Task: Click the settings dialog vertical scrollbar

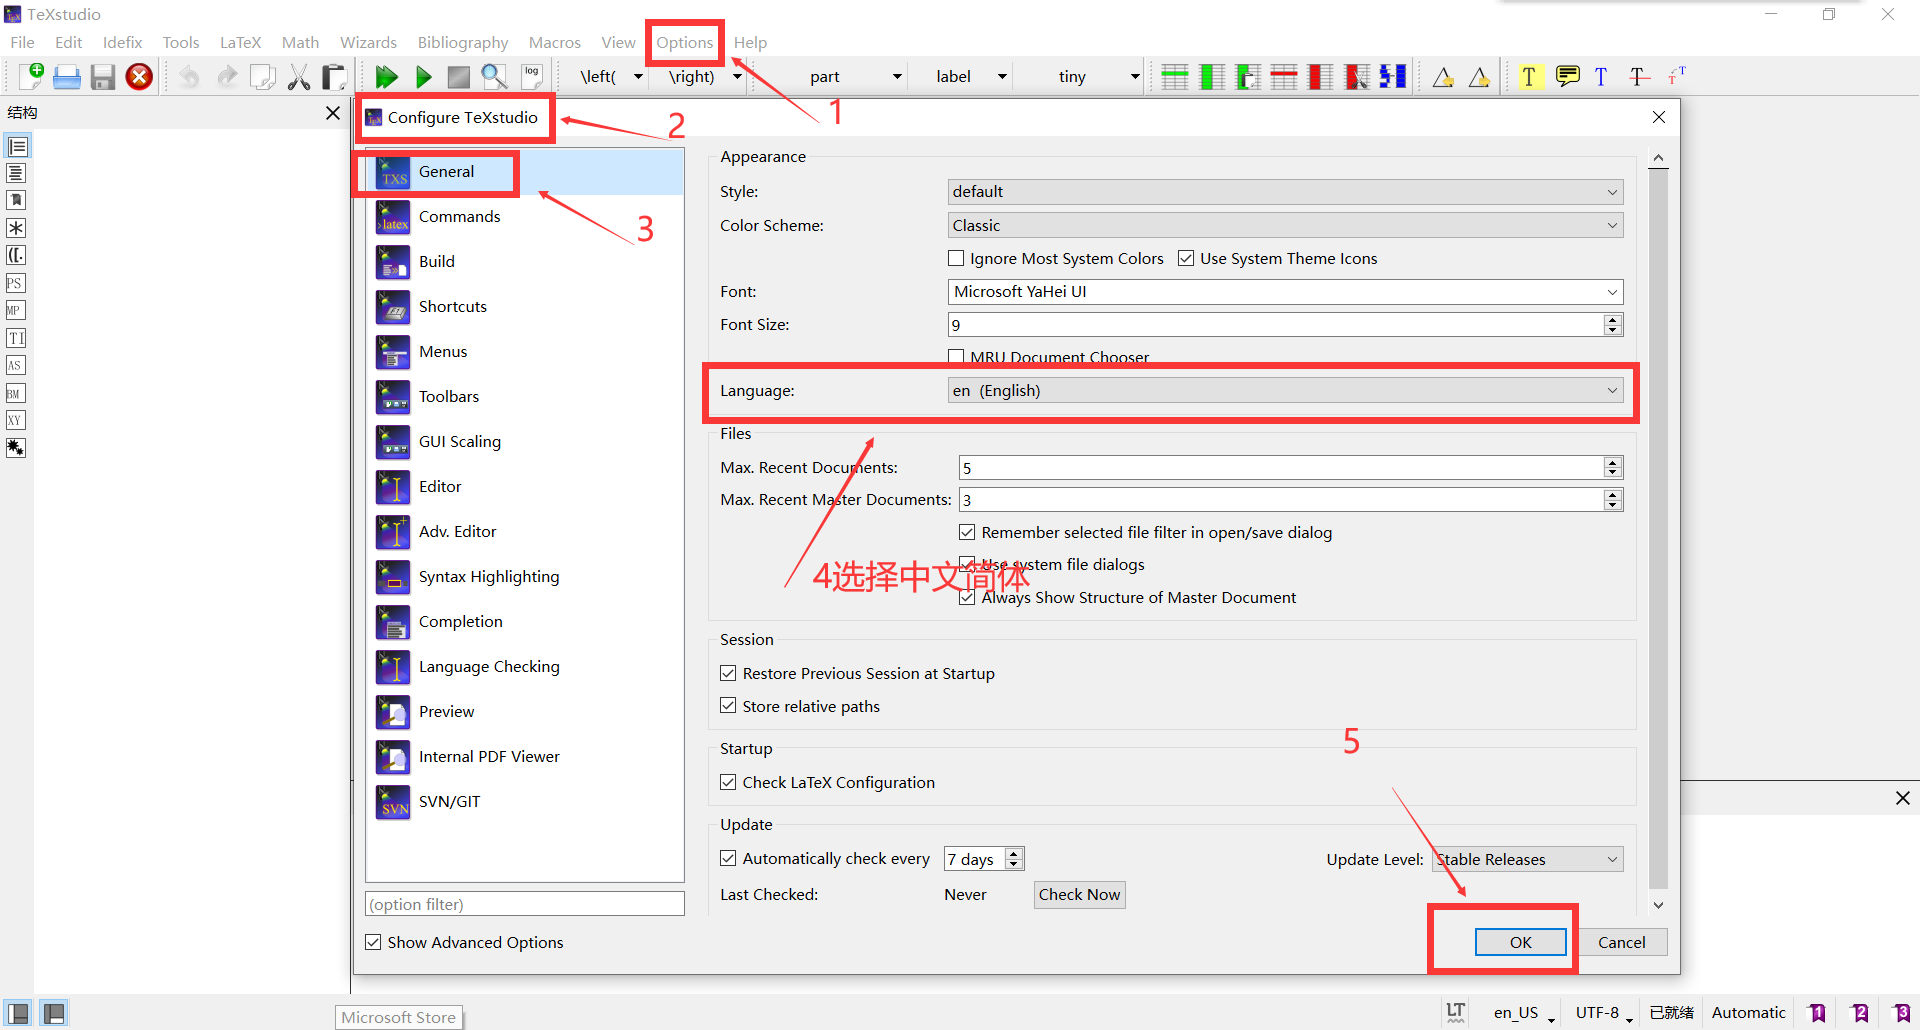Action: [1658, 528]
